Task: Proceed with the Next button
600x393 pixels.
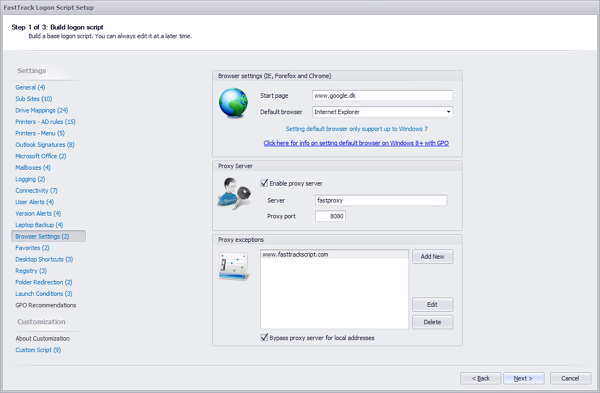Action: [523, 378]
